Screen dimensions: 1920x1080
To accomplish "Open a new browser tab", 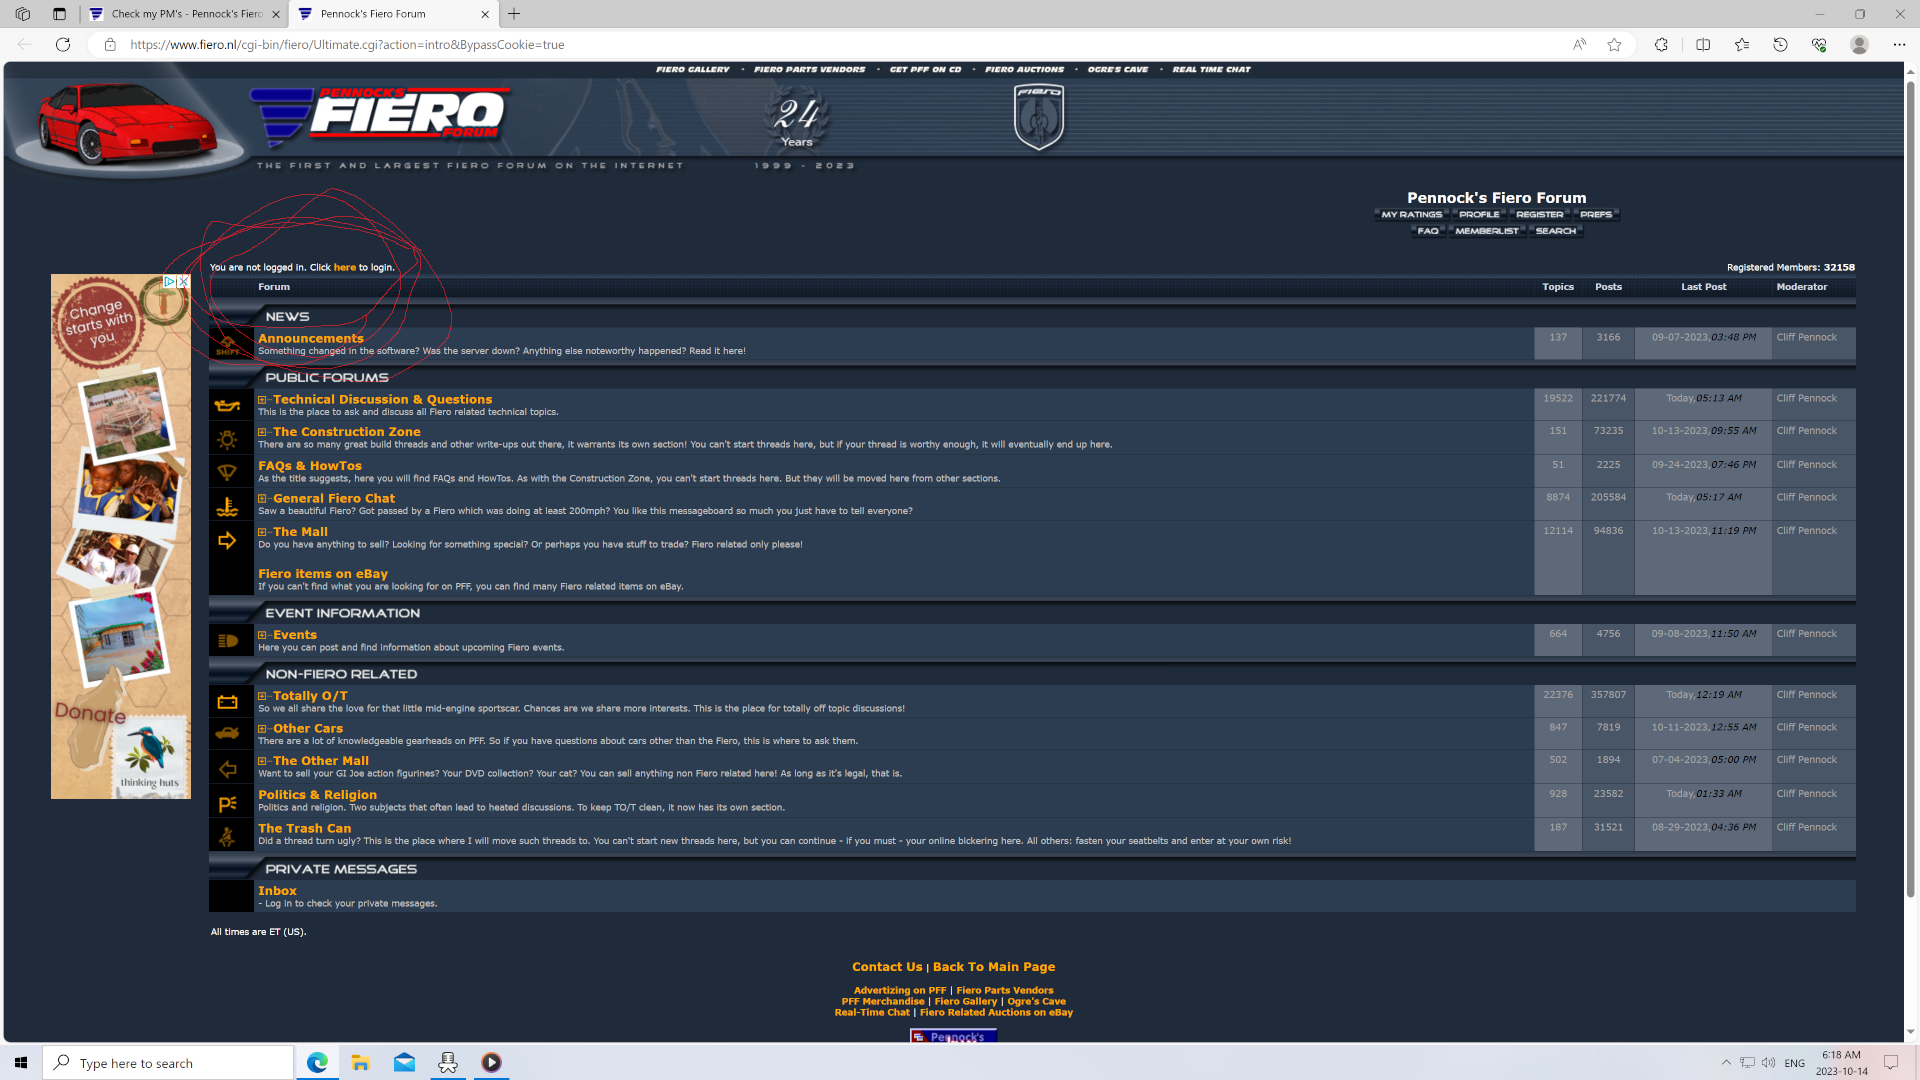I will point(514,14).
